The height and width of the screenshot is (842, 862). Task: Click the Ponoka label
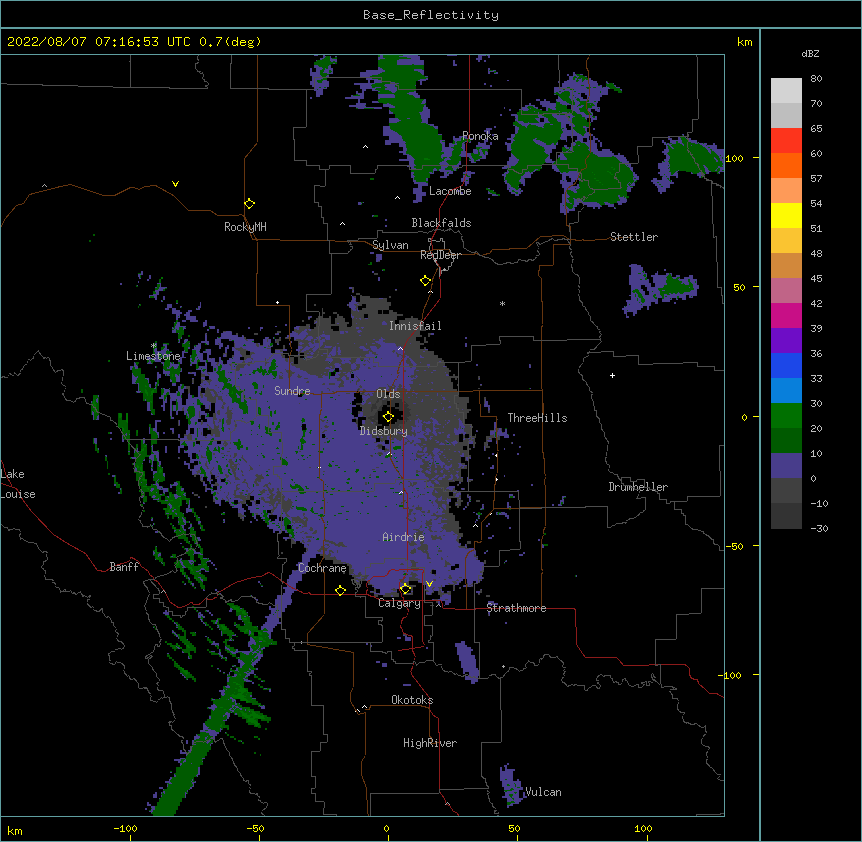(480, 136)
